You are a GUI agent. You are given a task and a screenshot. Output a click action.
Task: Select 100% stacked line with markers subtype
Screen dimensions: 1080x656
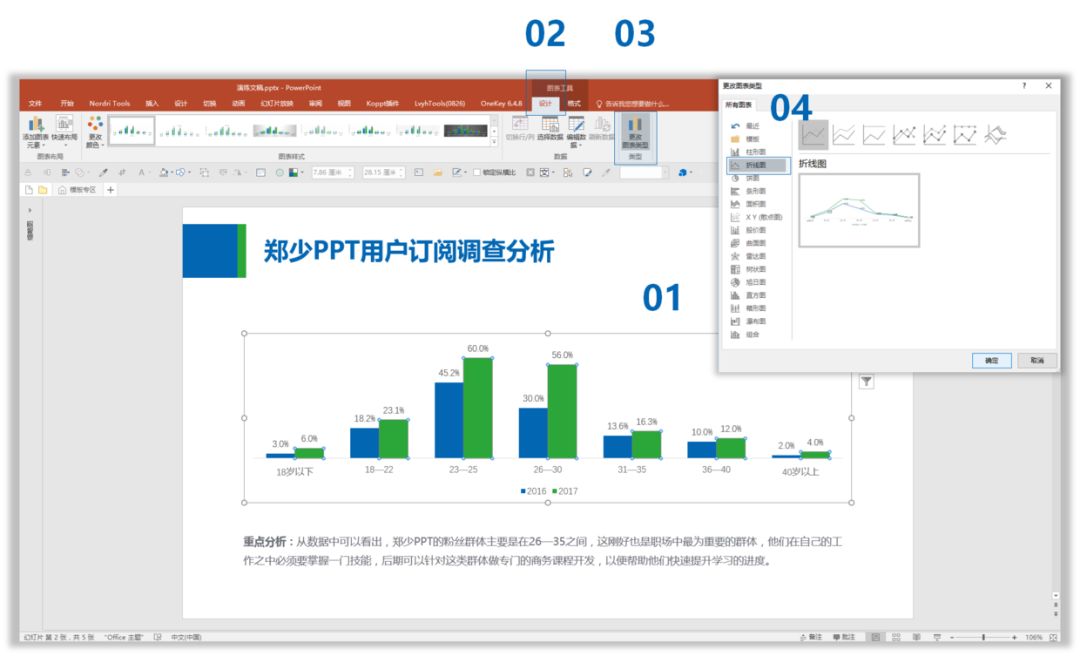[964, 134]
